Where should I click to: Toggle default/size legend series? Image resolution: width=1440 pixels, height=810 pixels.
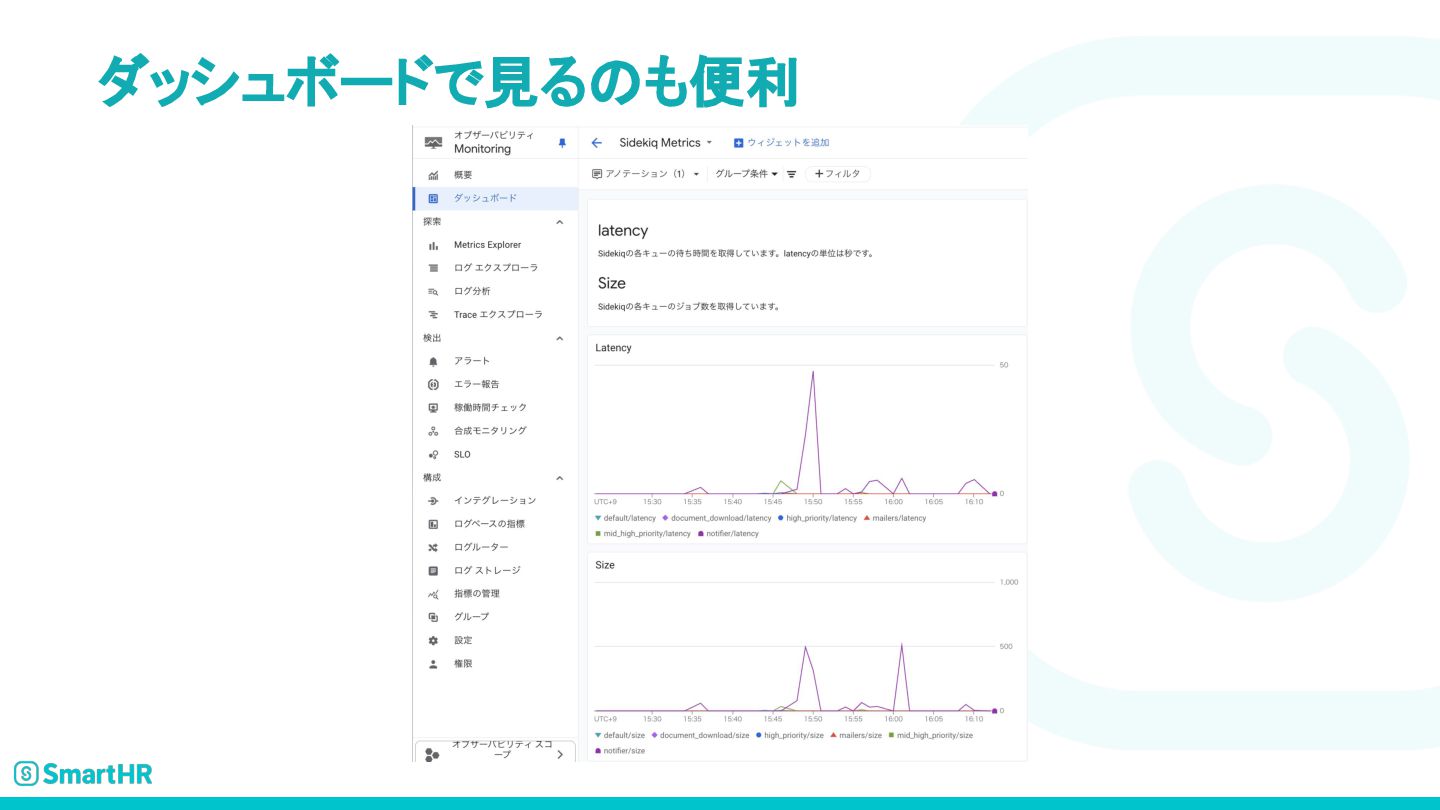tap(620, 735)
